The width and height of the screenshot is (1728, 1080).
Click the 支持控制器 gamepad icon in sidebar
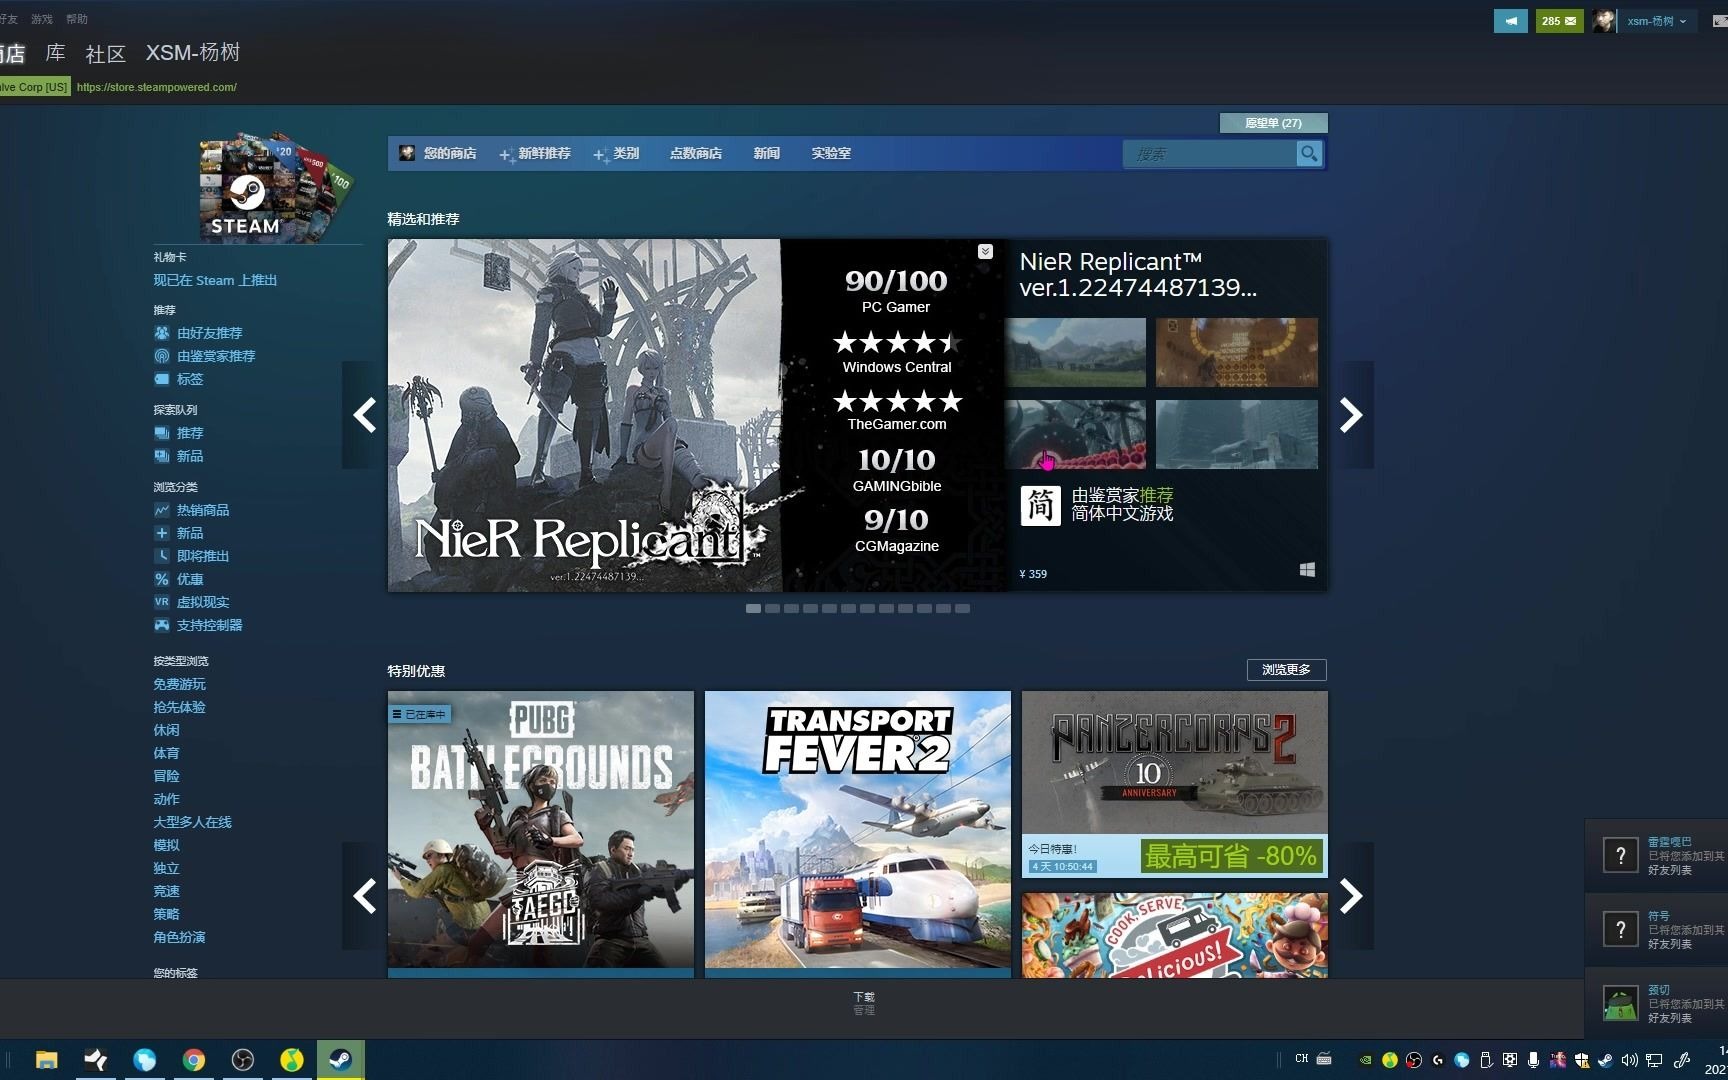pos(162,625)
